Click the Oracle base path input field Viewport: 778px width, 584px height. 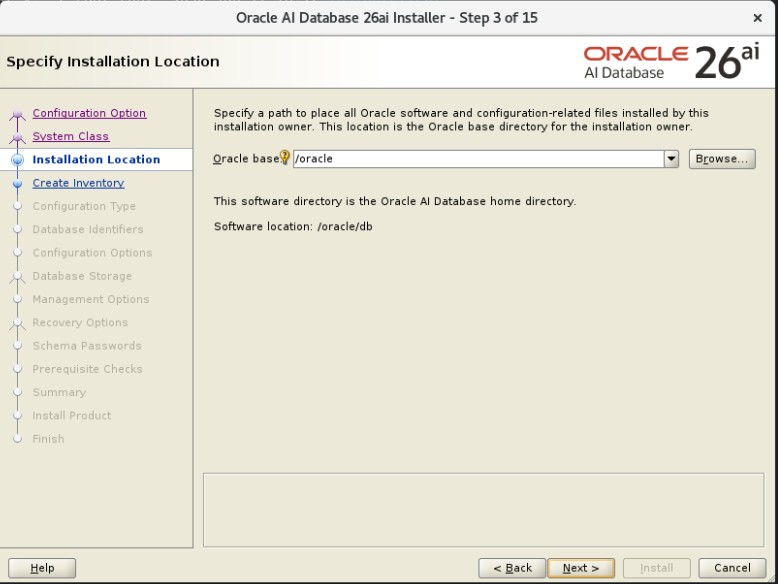(x=478, y=159)
